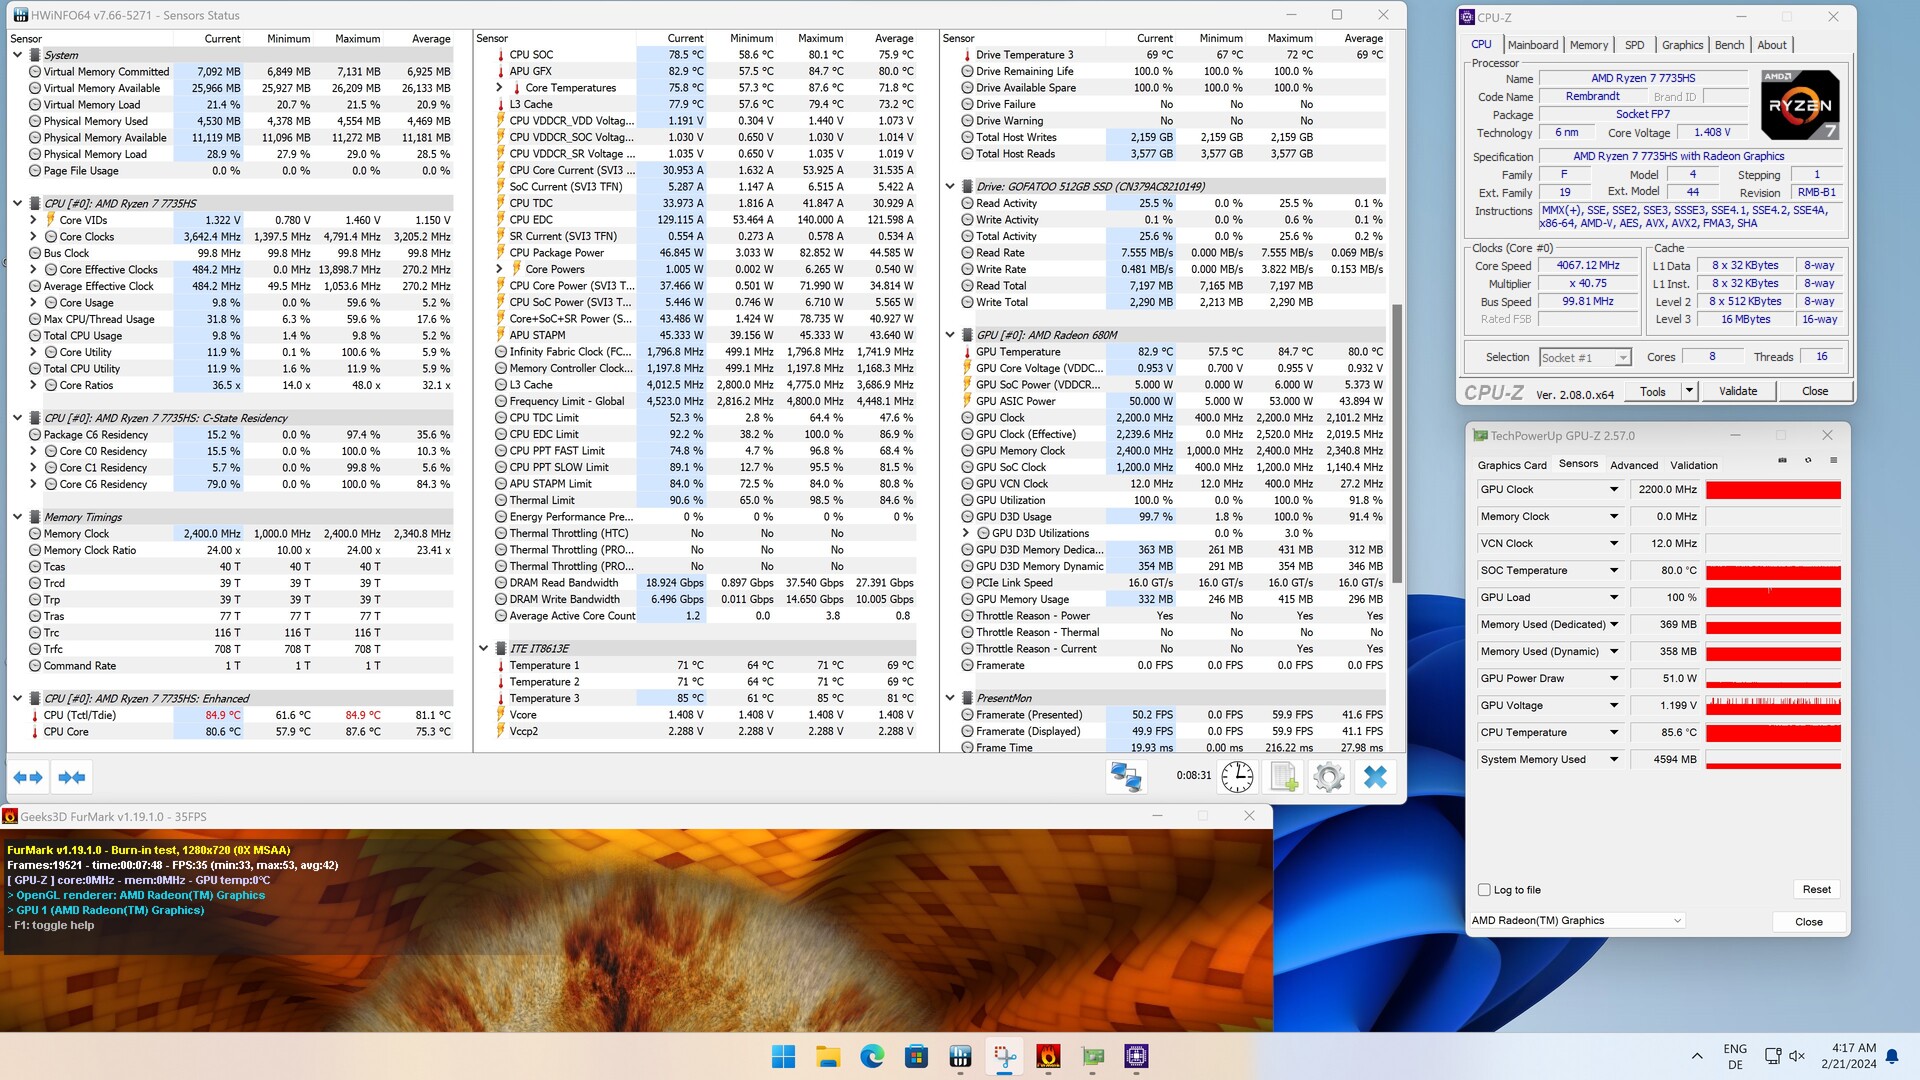
Task: Open the Advanced tab in GPU-Z
Action: coord(1634,465)
